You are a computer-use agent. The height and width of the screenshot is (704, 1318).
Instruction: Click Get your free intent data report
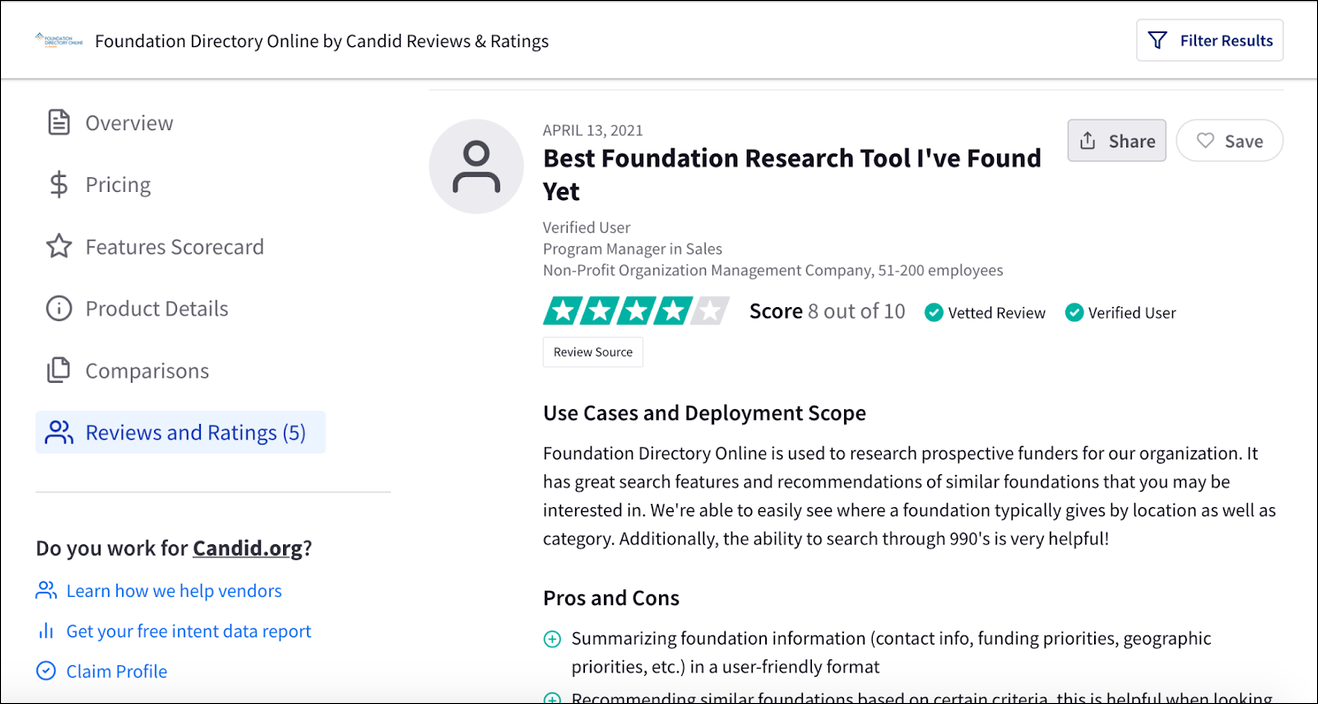click(188, 631)
